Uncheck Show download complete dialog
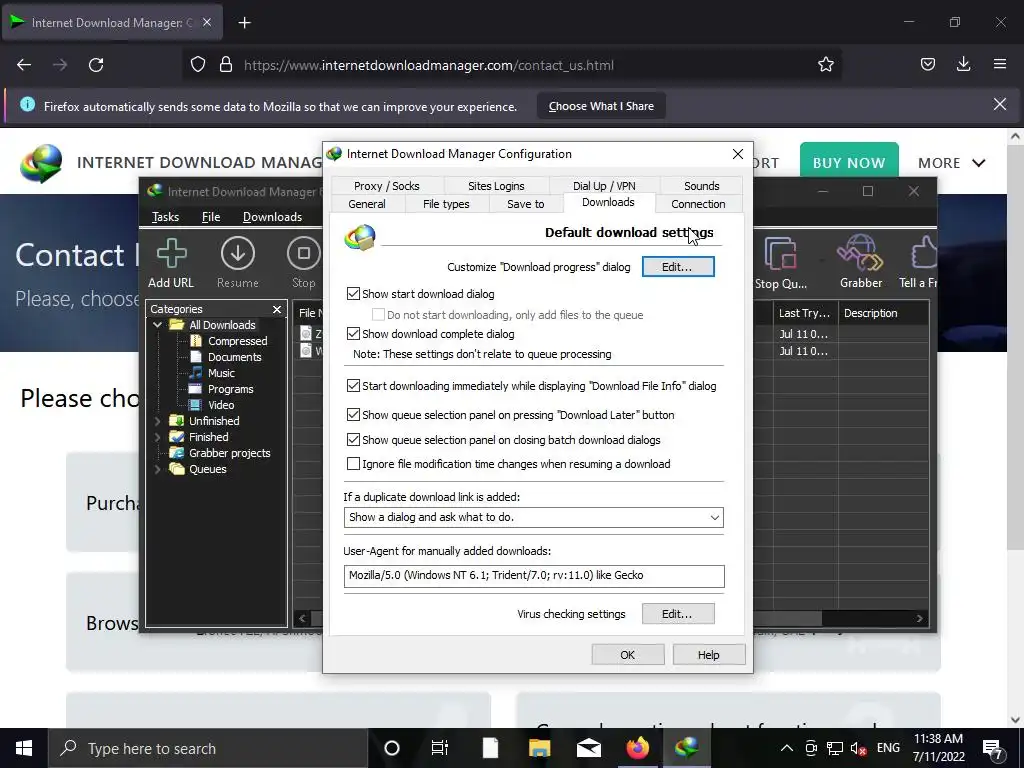 353,334
